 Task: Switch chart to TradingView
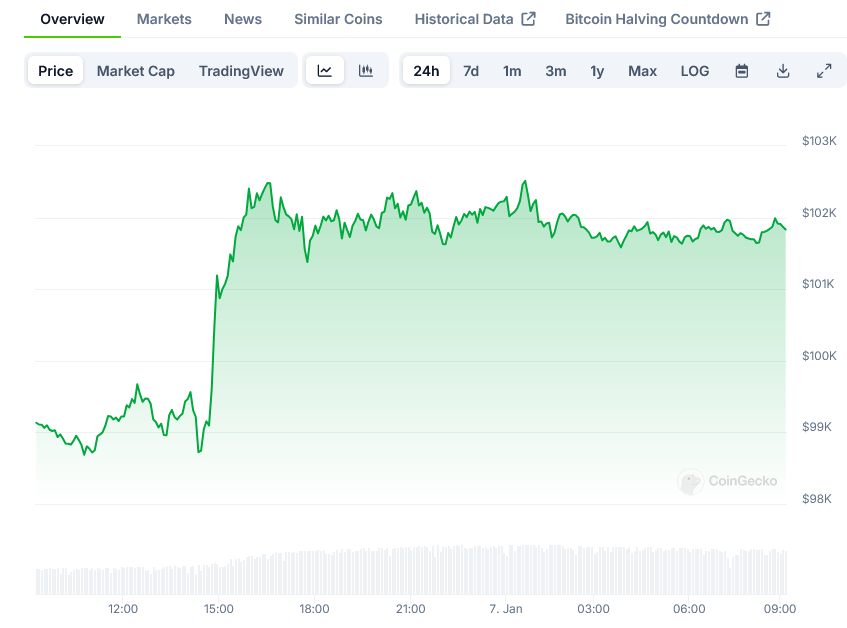[241, 71]
